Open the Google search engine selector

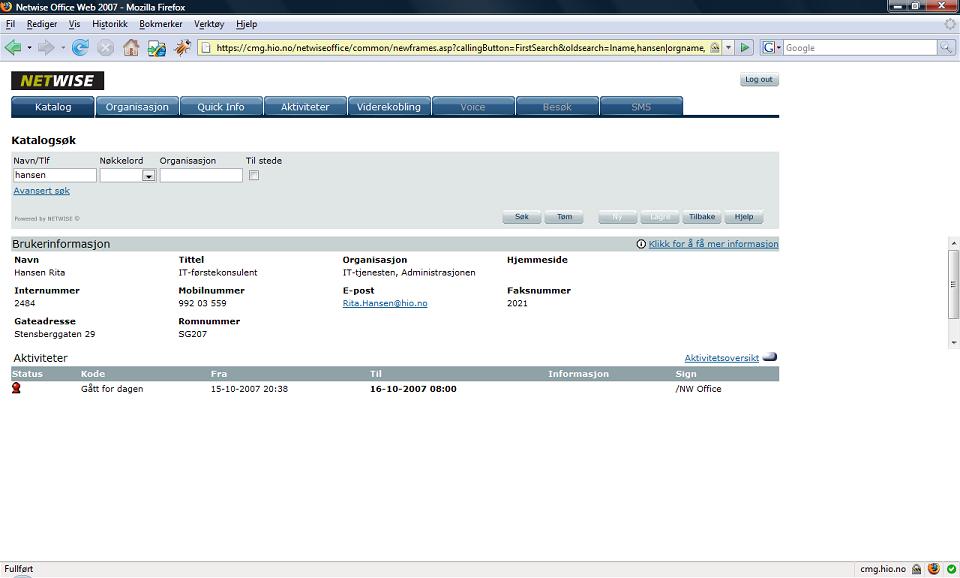tap(771, 48)
